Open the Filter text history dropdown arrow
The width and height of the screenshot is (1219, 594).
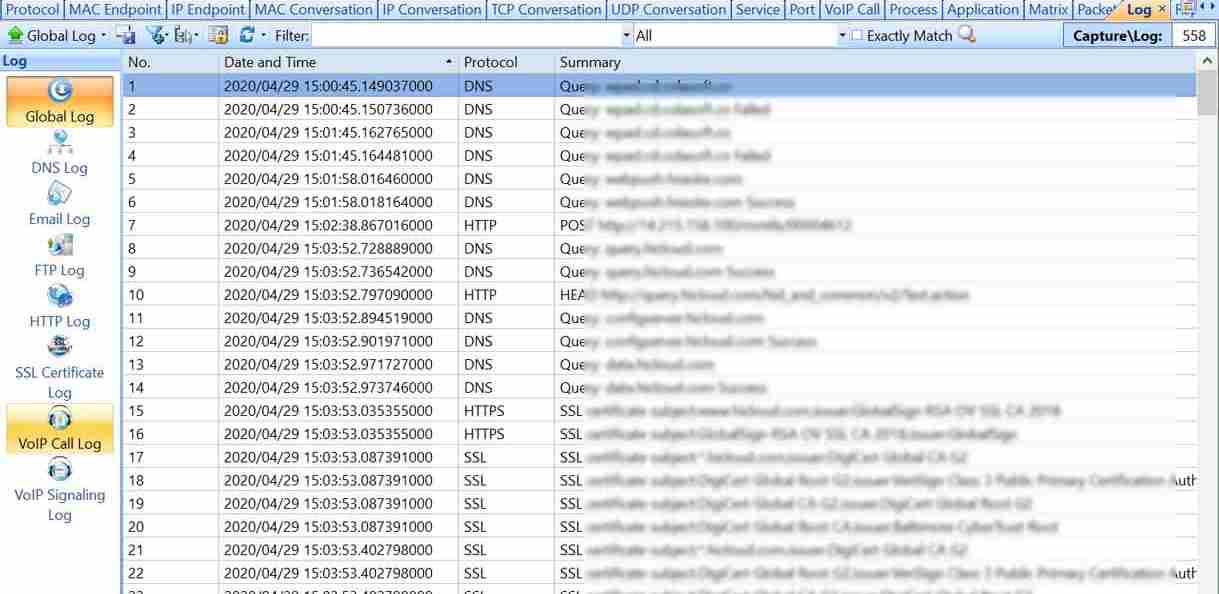627,36
